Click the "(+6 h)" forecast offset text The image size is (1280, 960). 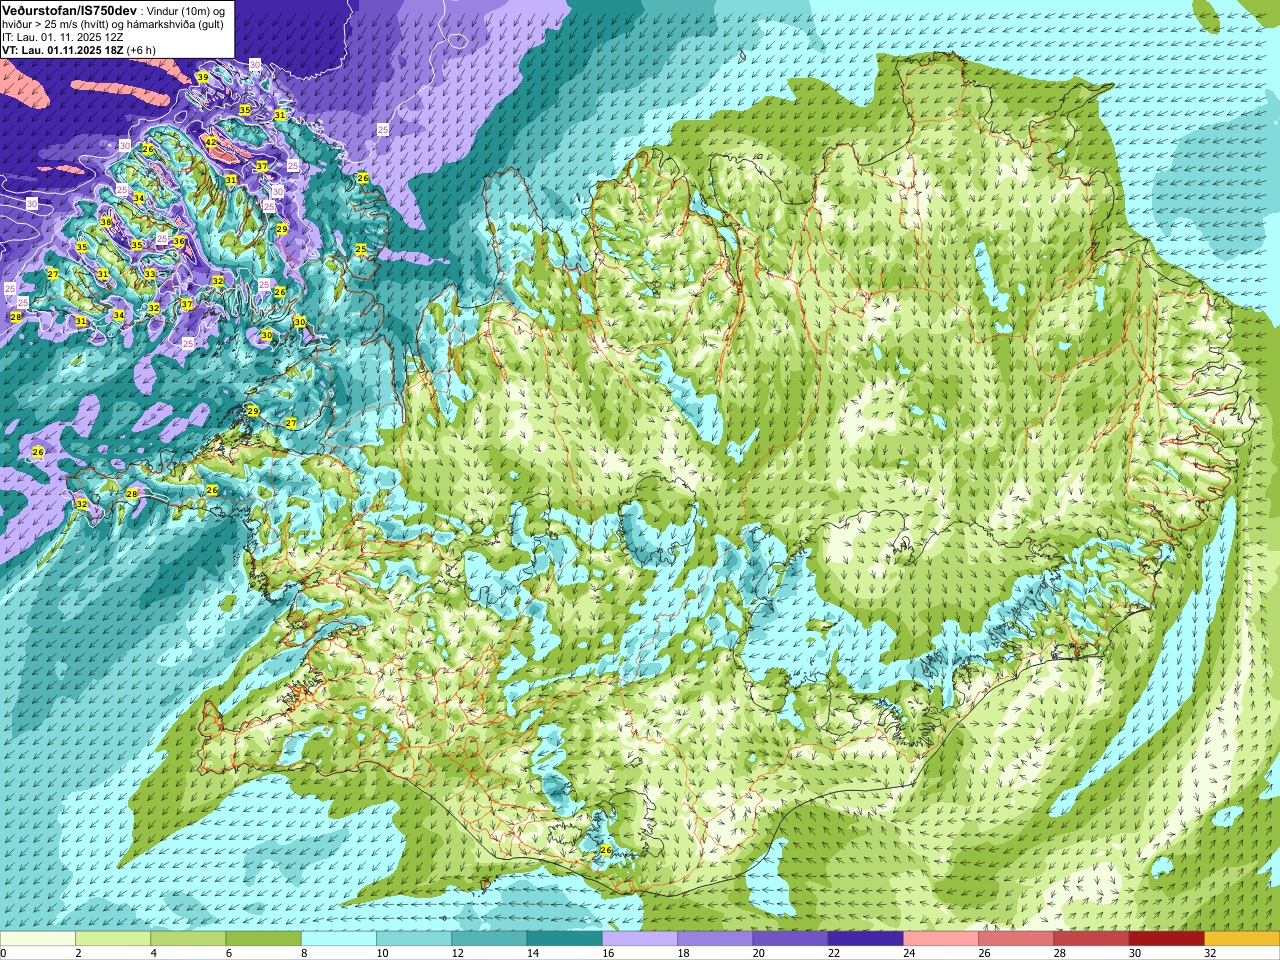click(x=141, y=50)
